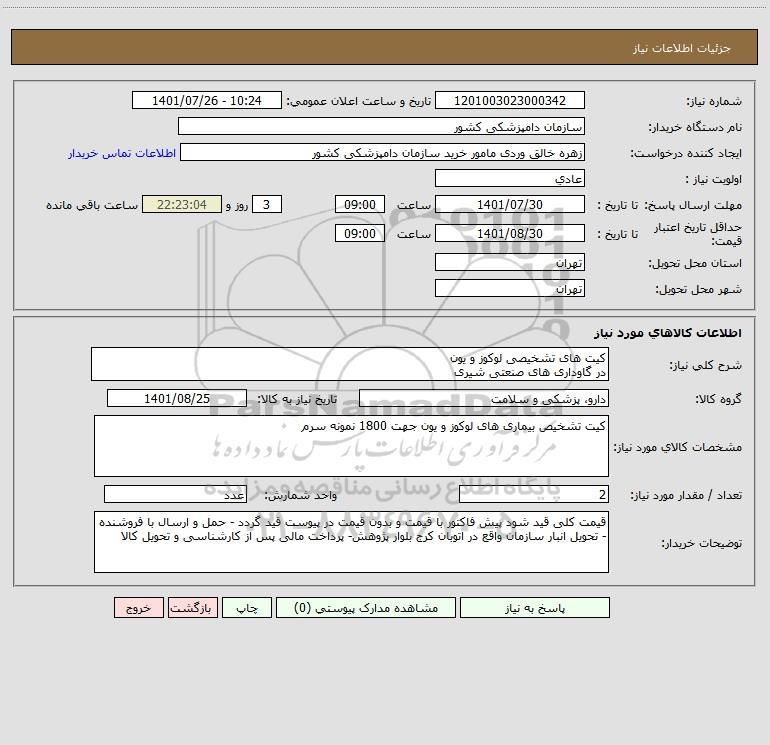Click the label حداقل تاریخ اعتبار قیمت
This screenshot has width=770, height=745.
tap(698, 234)
